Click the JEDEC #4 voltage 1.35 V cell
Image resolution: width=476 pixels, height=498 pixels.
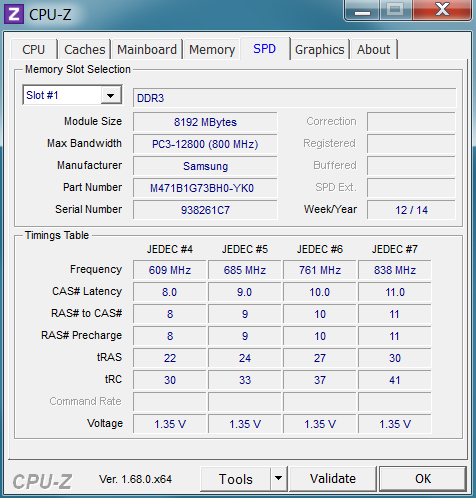(x=170, y=424)
